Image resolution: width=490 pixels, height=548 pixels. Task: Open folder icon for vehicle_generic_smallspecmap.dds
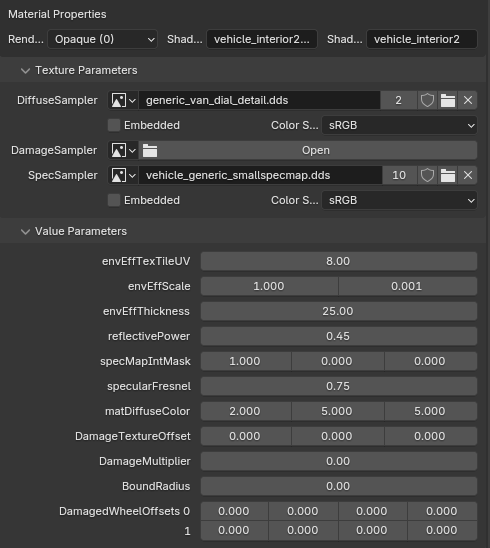click(x=447, y=175)
